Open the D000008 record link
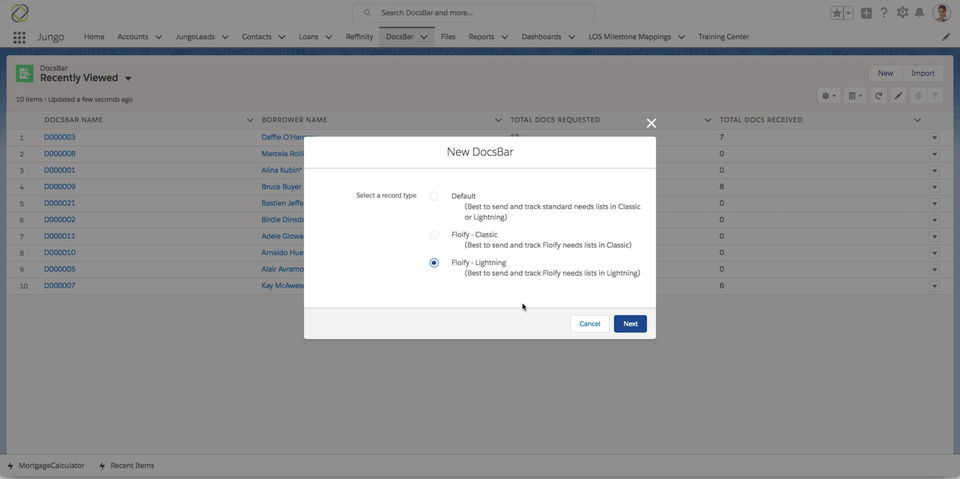The width and height of the screenshot is (960, 479). click(x=59, y=154)
